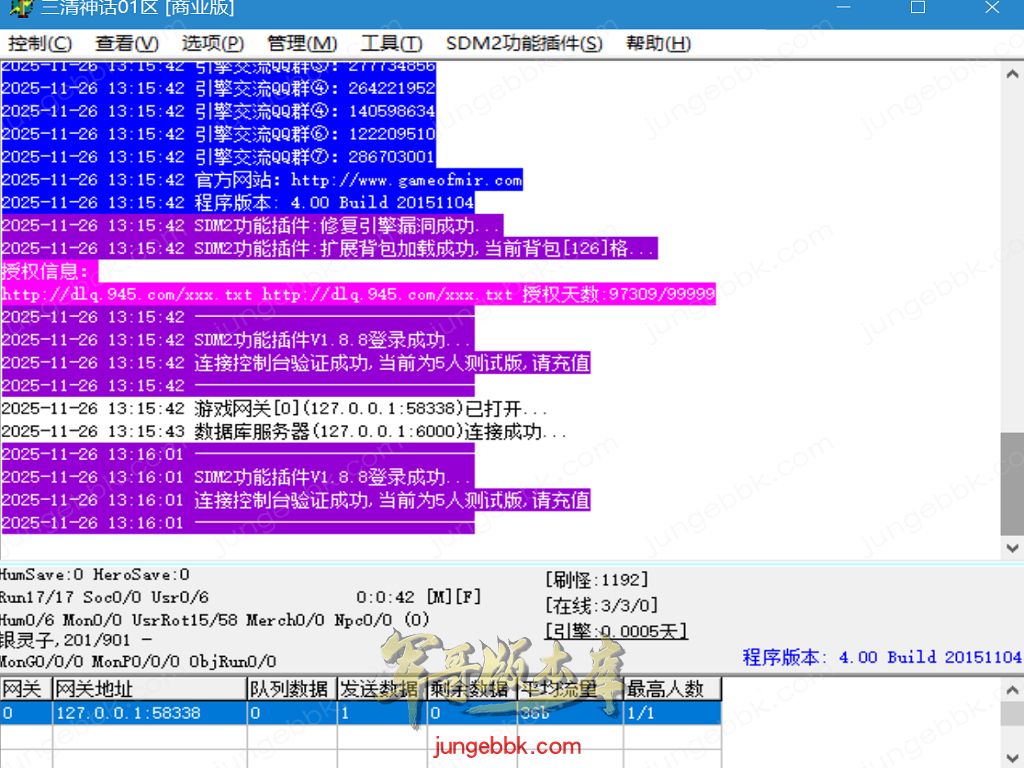
Task: Click the 队列数据 column header
Action: click(x=291, y=688)
